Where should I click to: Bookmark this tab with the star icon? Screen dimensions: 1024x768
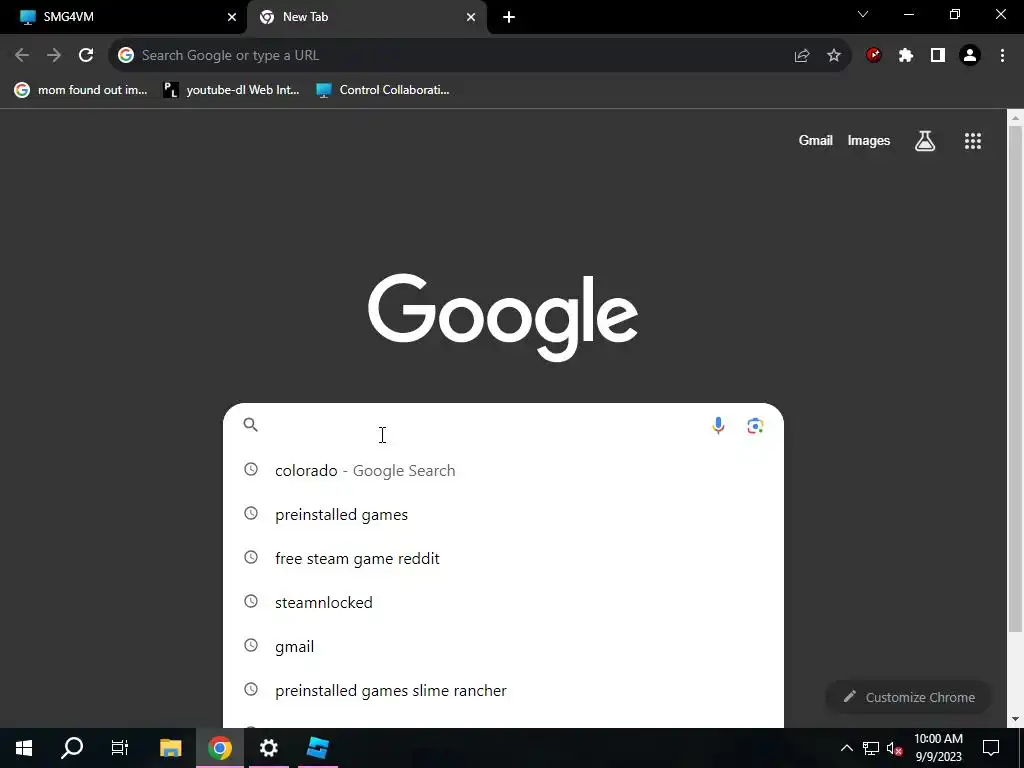pos(834,56)
